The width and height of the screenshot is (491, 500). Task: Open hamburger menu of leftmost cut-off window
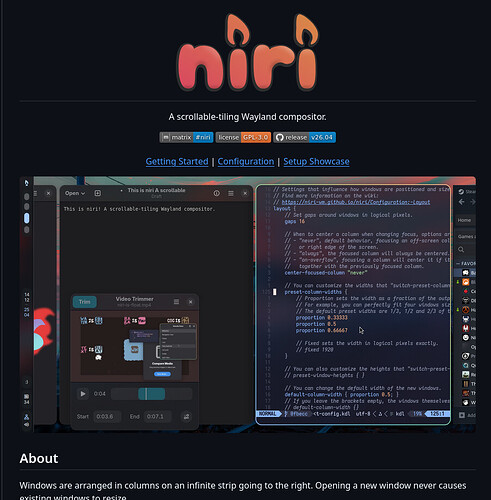35,193
